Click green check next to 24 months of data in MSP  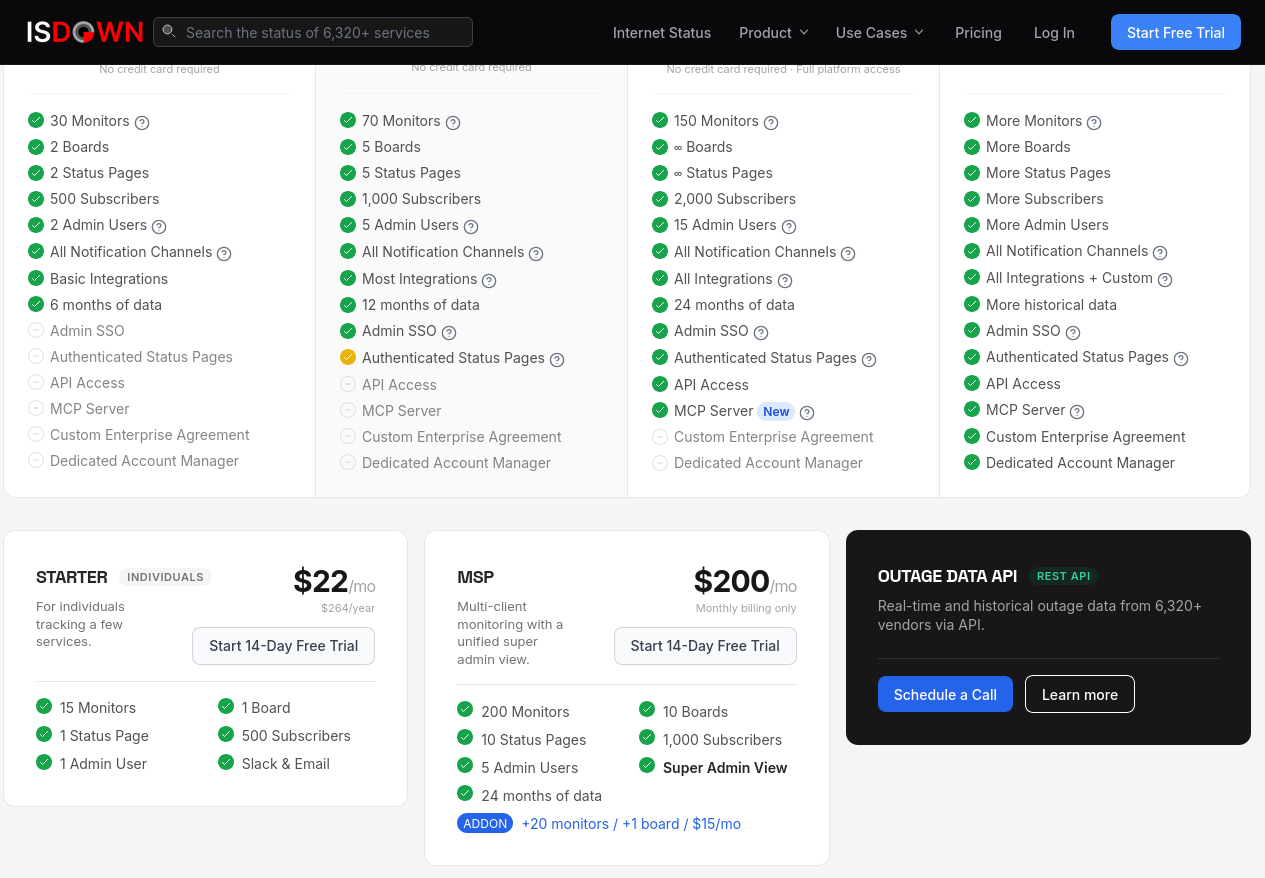click(465, 794)
